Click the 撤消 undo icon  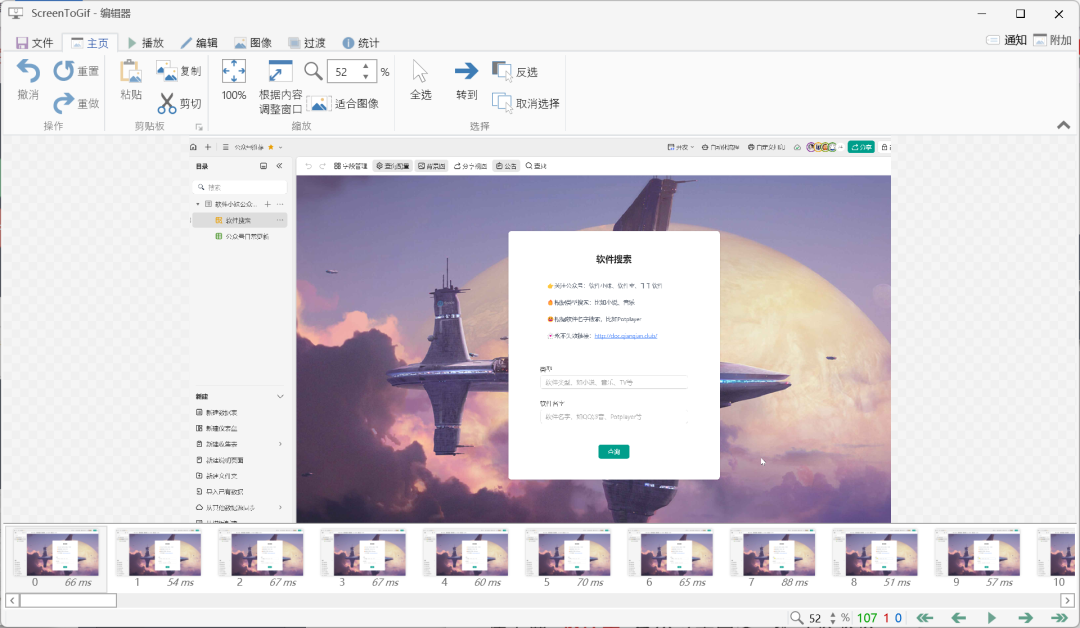(28, 72)
